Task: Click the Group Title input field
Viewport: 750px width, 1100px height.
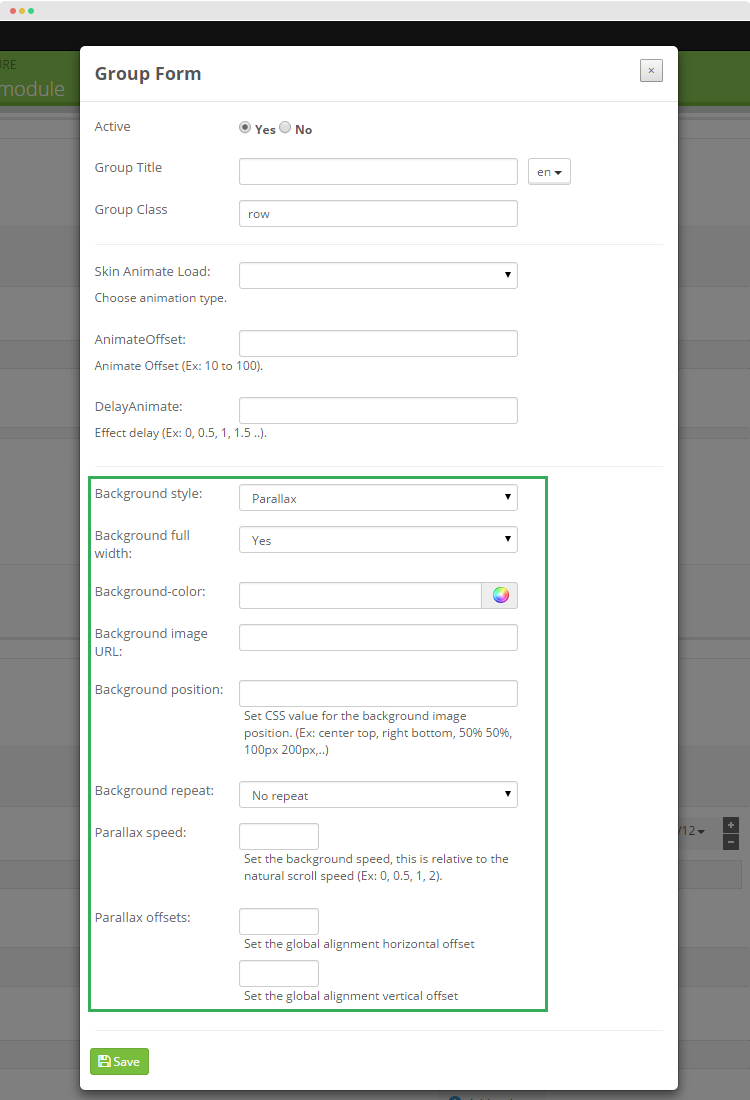Action: pyautogui.click(x=378, y=171)
